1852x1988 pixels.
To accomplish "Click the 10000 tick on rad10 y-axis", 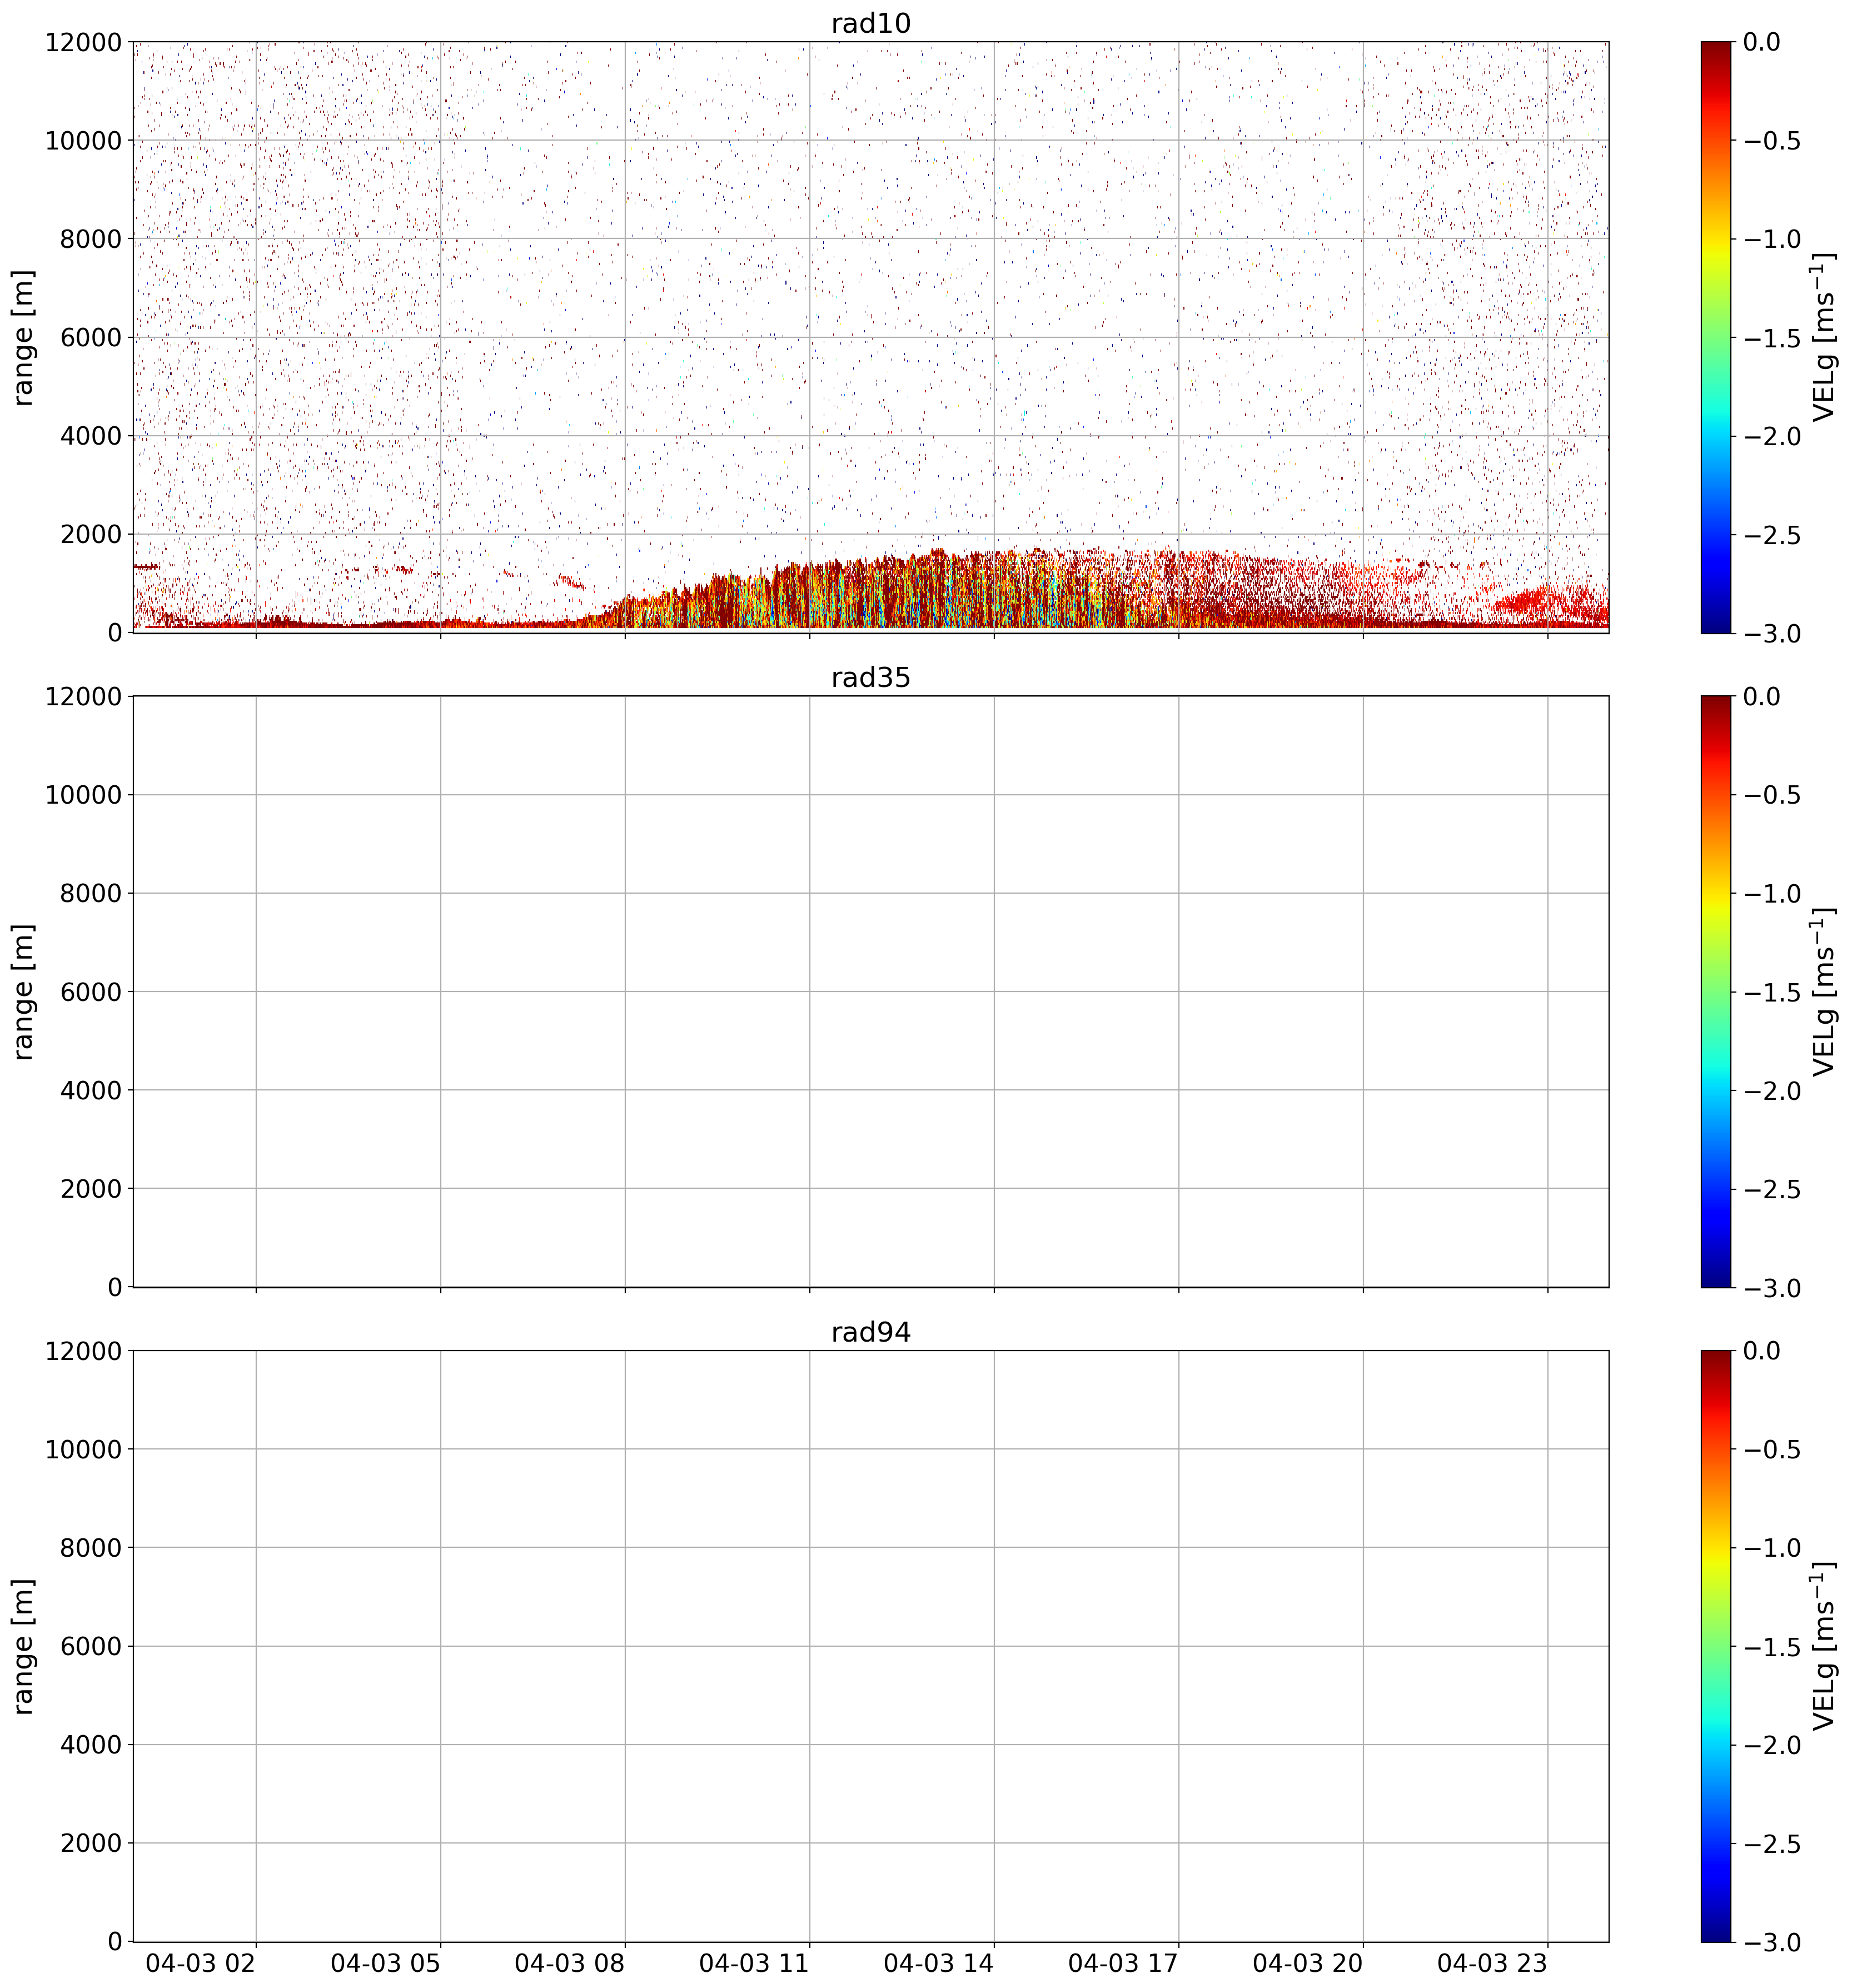I will [83, 141].
